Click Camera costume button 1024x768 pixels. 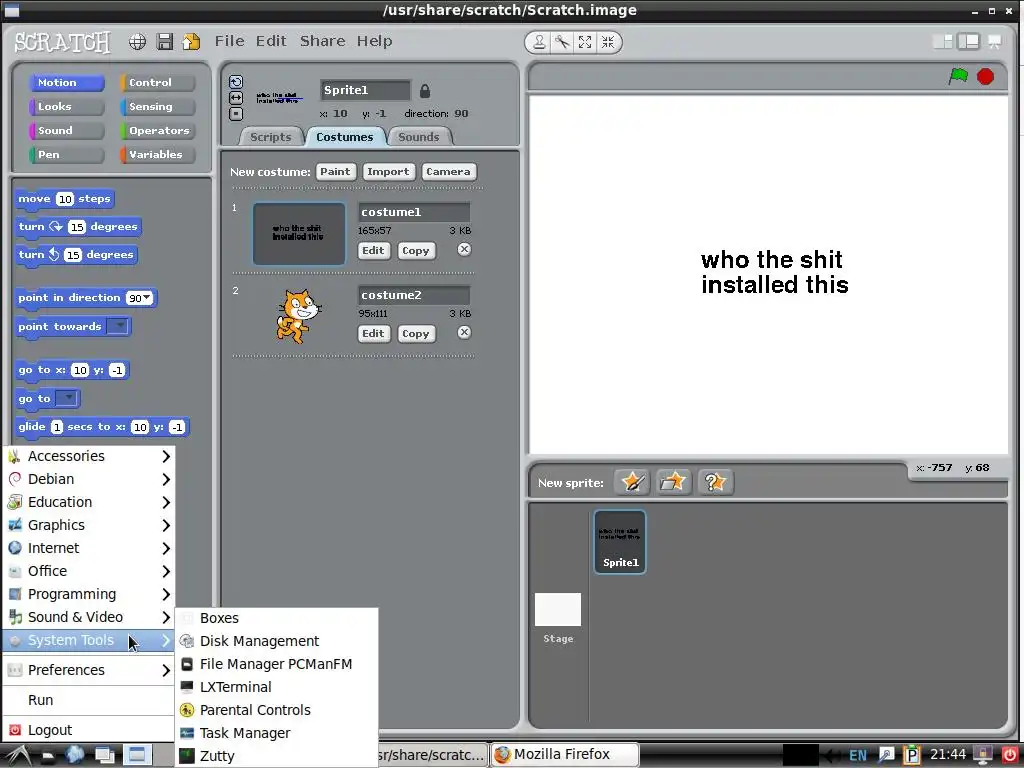pyautogui.click(x=449, y=172)
